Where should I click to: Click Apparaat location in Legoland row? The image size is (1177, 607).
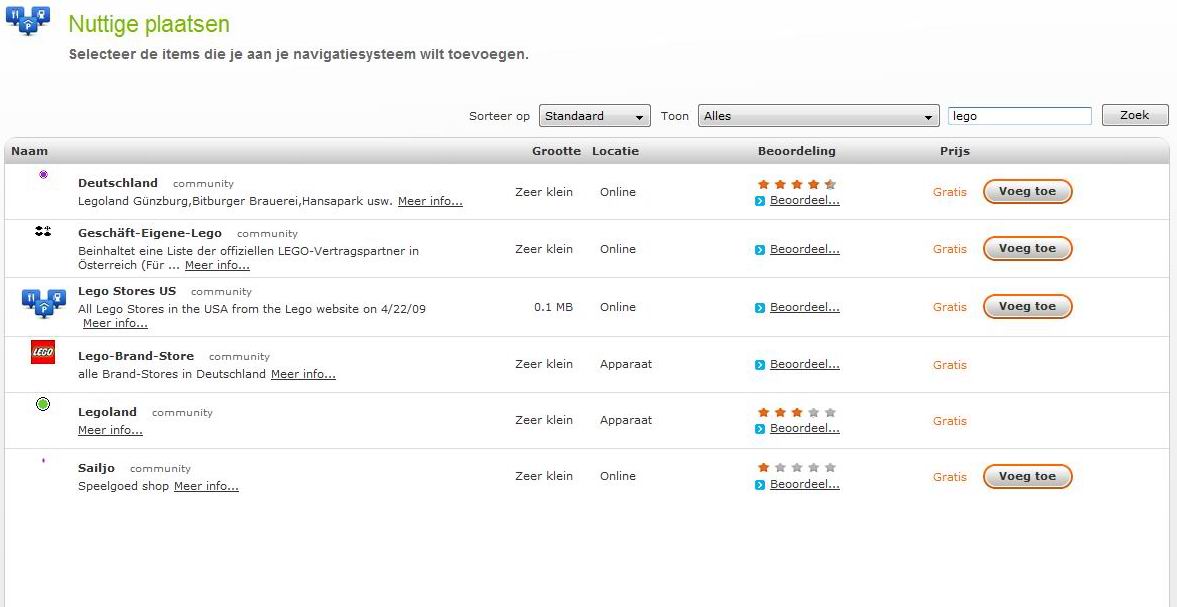point(626,420)
